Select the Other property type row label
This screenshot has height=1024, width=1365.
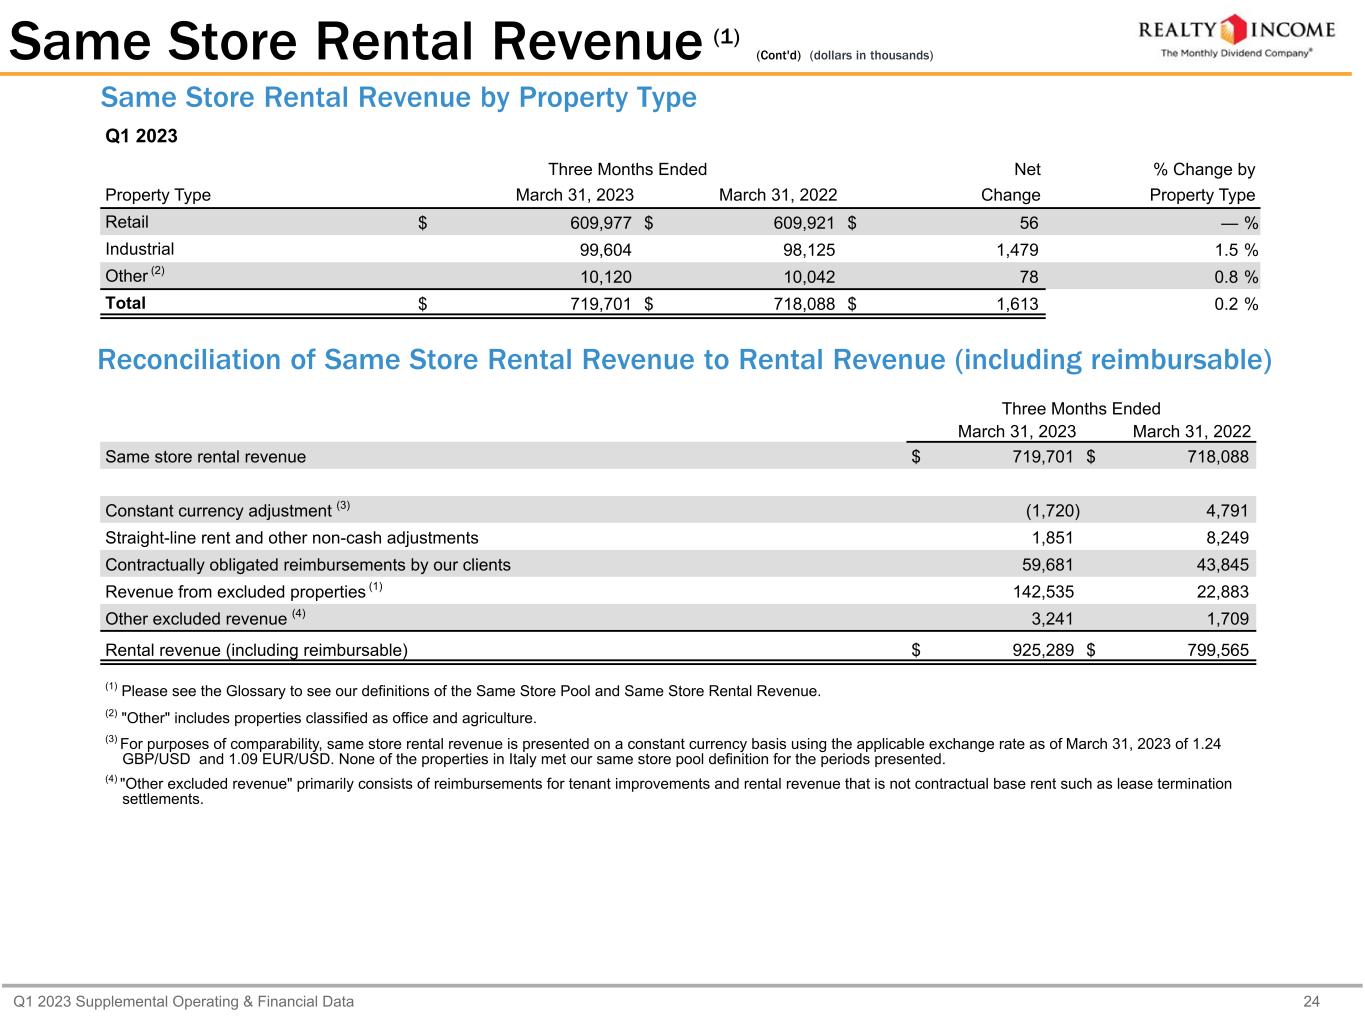[x=126, y=276]
